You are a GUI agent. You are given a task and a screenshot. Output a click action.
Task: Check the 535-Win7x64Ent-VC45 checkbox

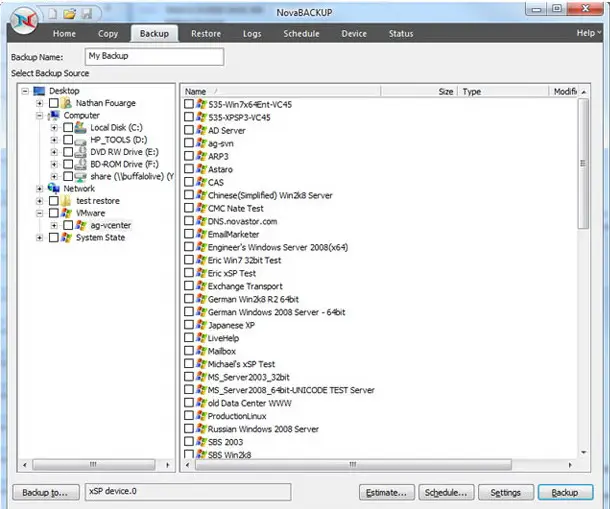point(189,104)
